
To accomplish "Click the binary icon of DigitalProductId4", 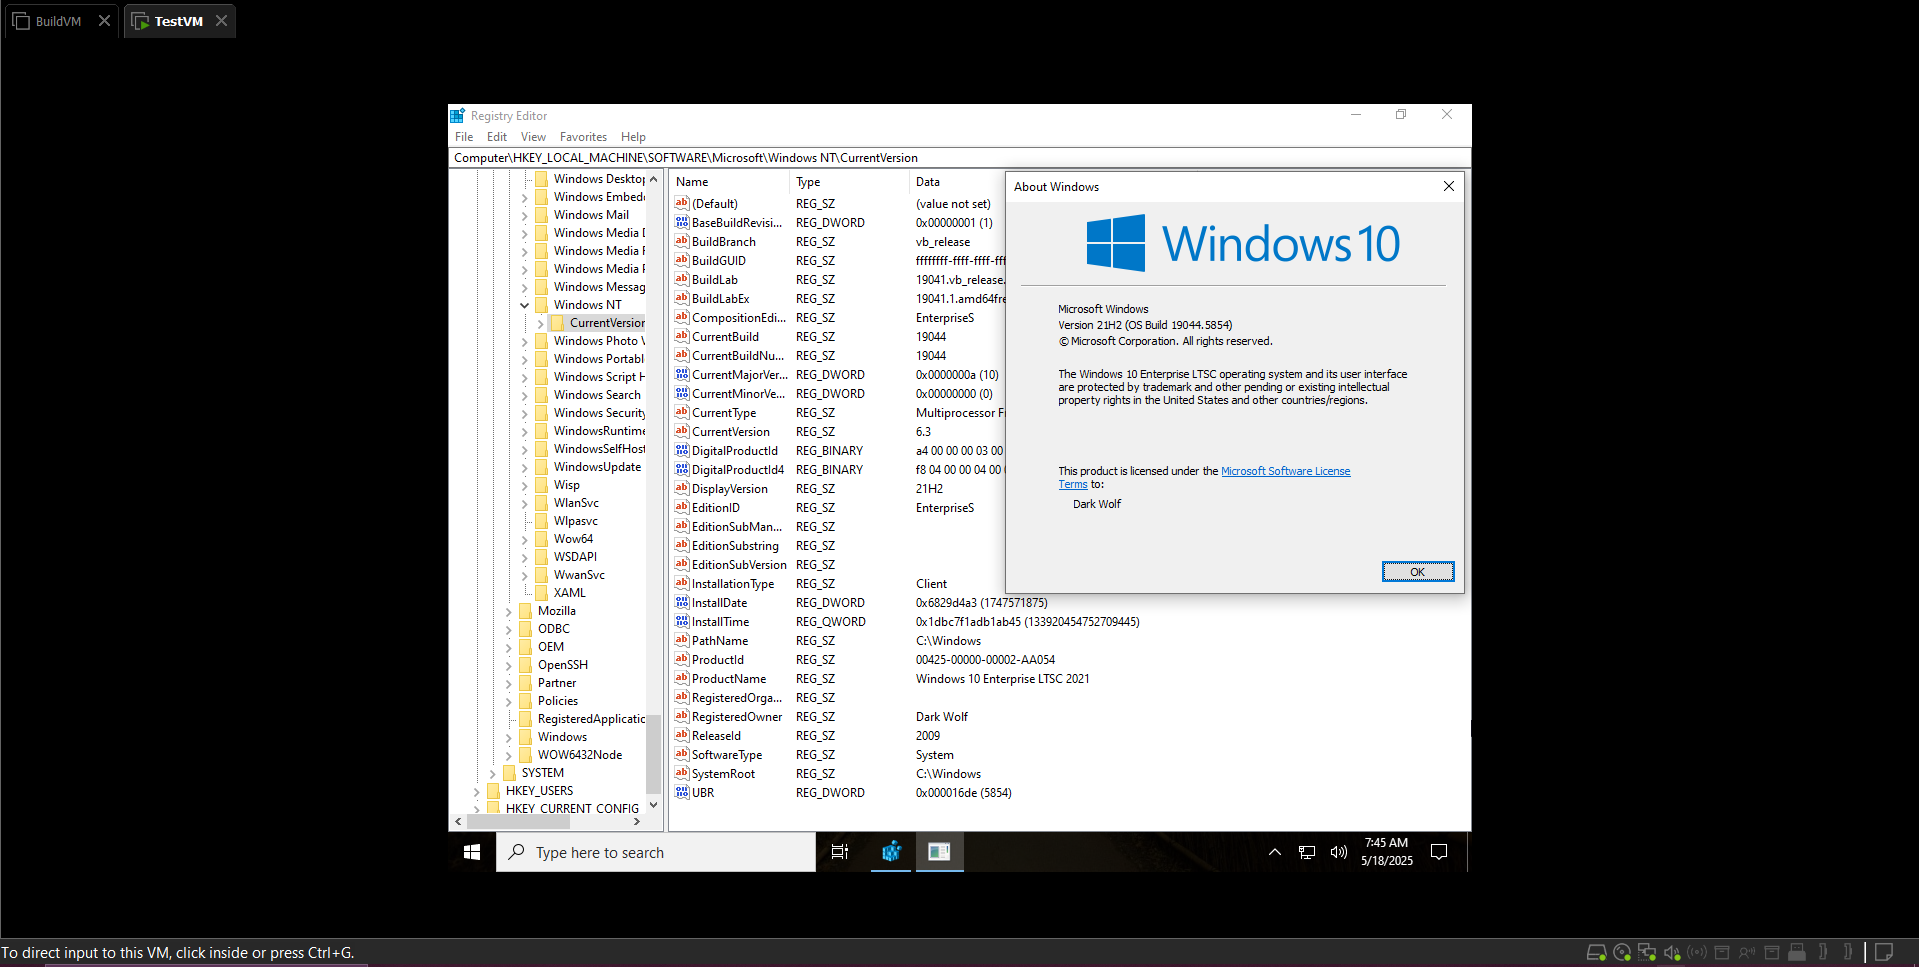I will (x=682, y=469).
